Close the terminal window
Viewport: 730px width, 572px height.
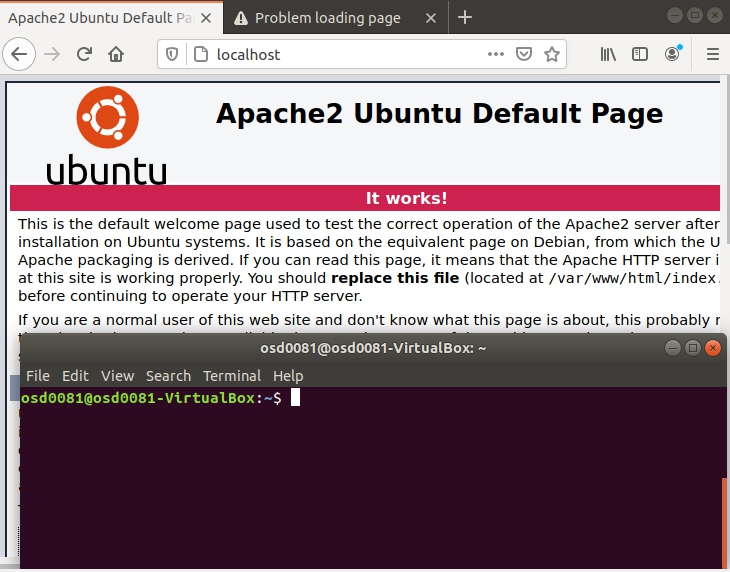tap(713, 348)
